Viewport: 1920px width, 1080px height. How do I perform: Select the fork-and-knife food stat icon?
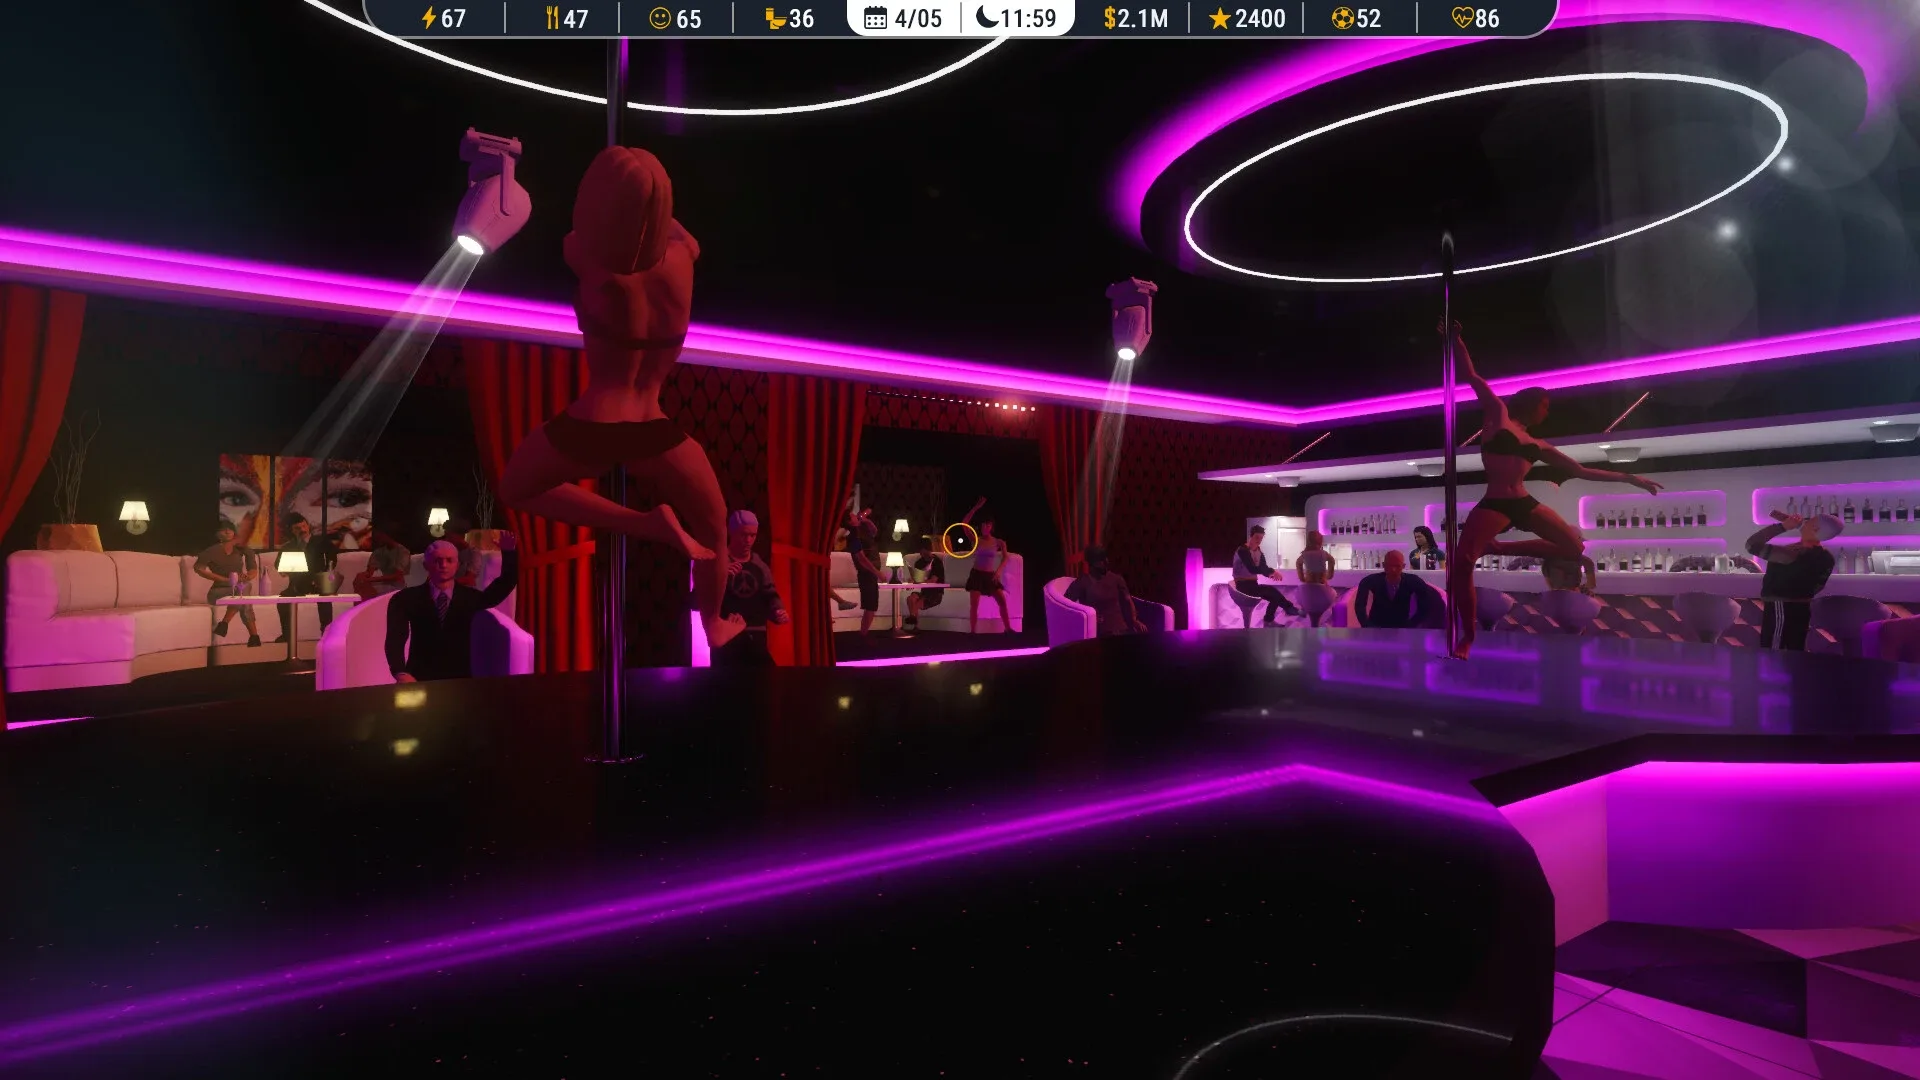552,18
